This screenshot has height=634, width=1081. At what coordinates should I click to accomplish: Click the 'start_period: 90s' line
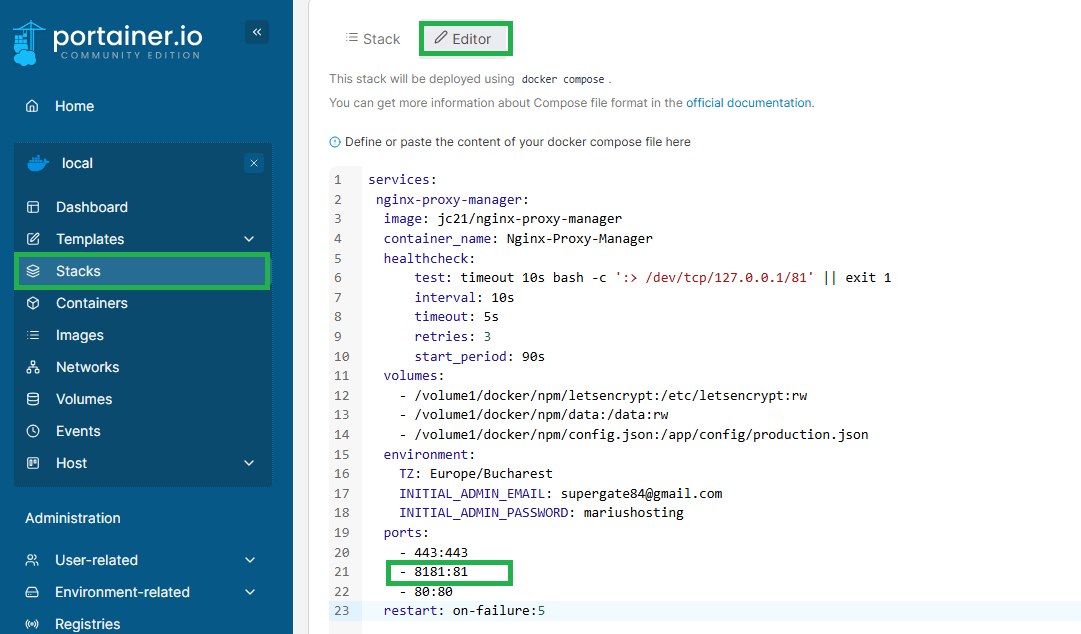point(479,357)
